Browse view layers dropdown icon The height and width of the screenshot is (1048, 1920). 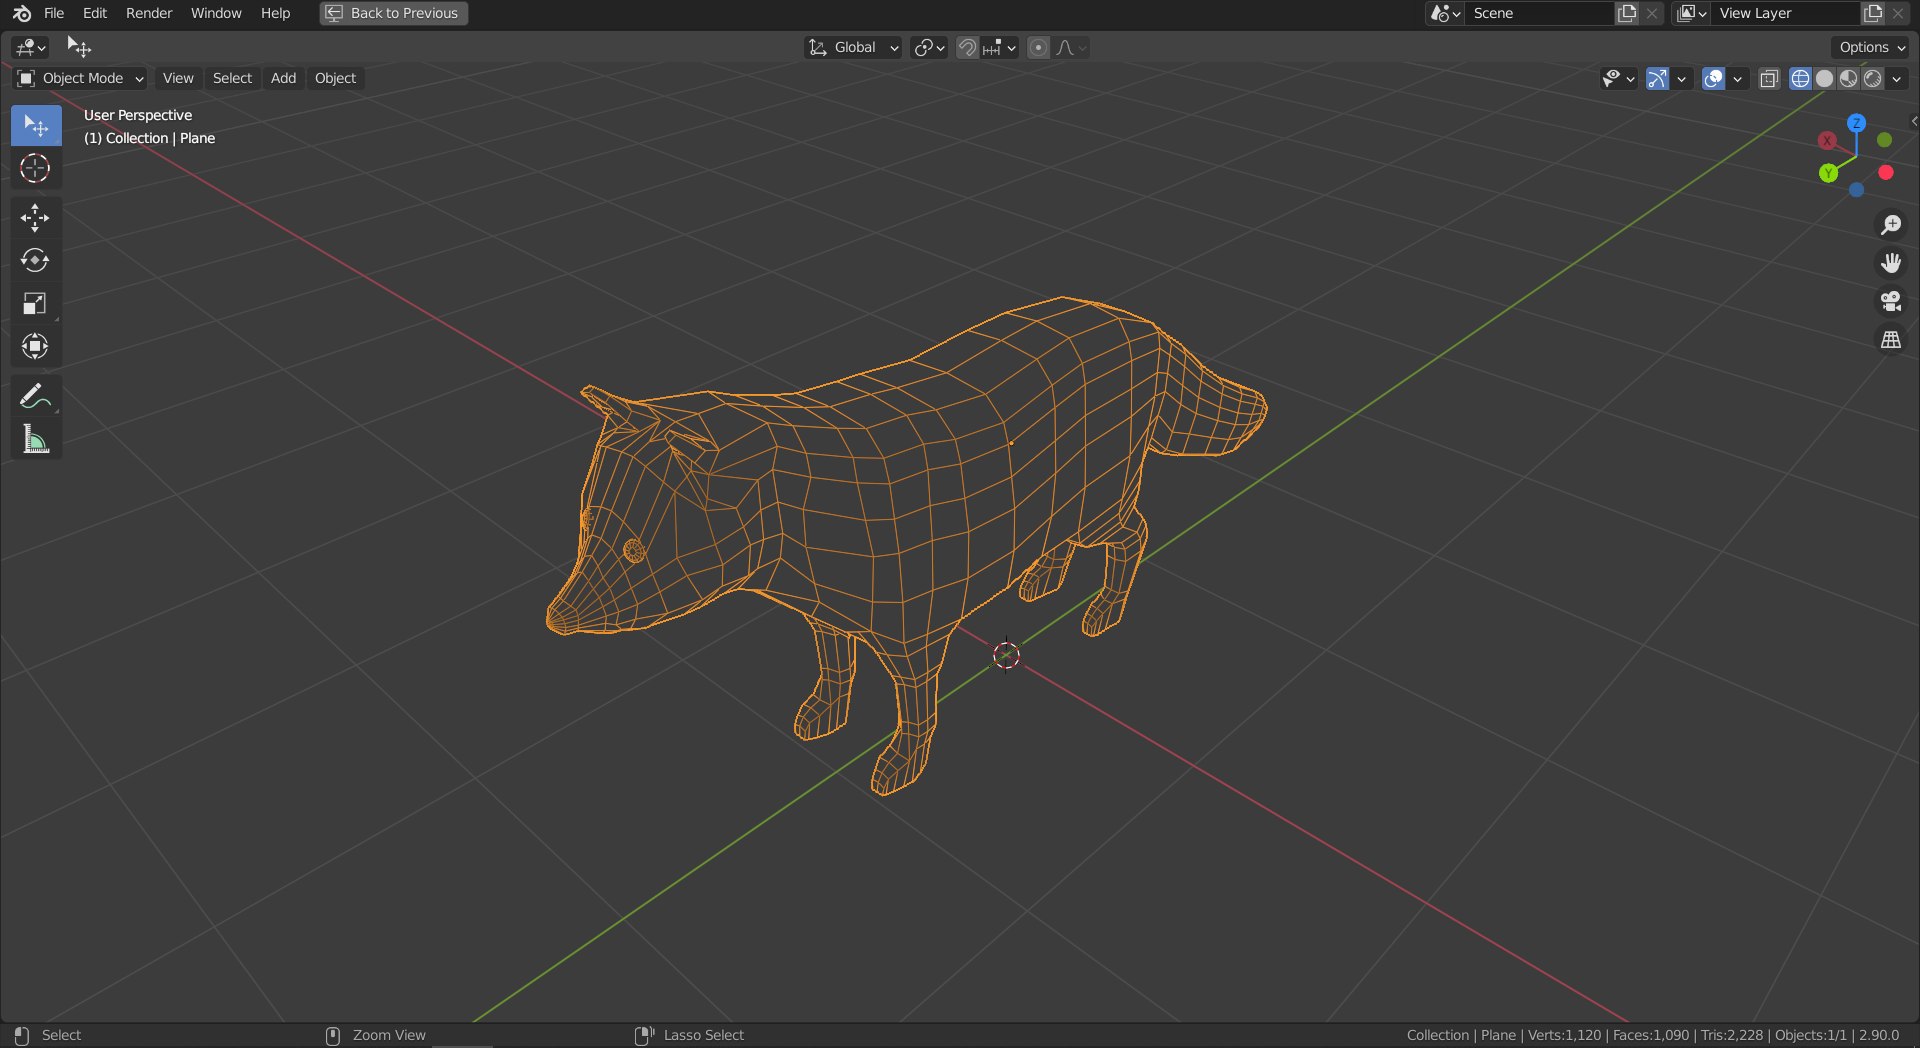[1691, 13]
